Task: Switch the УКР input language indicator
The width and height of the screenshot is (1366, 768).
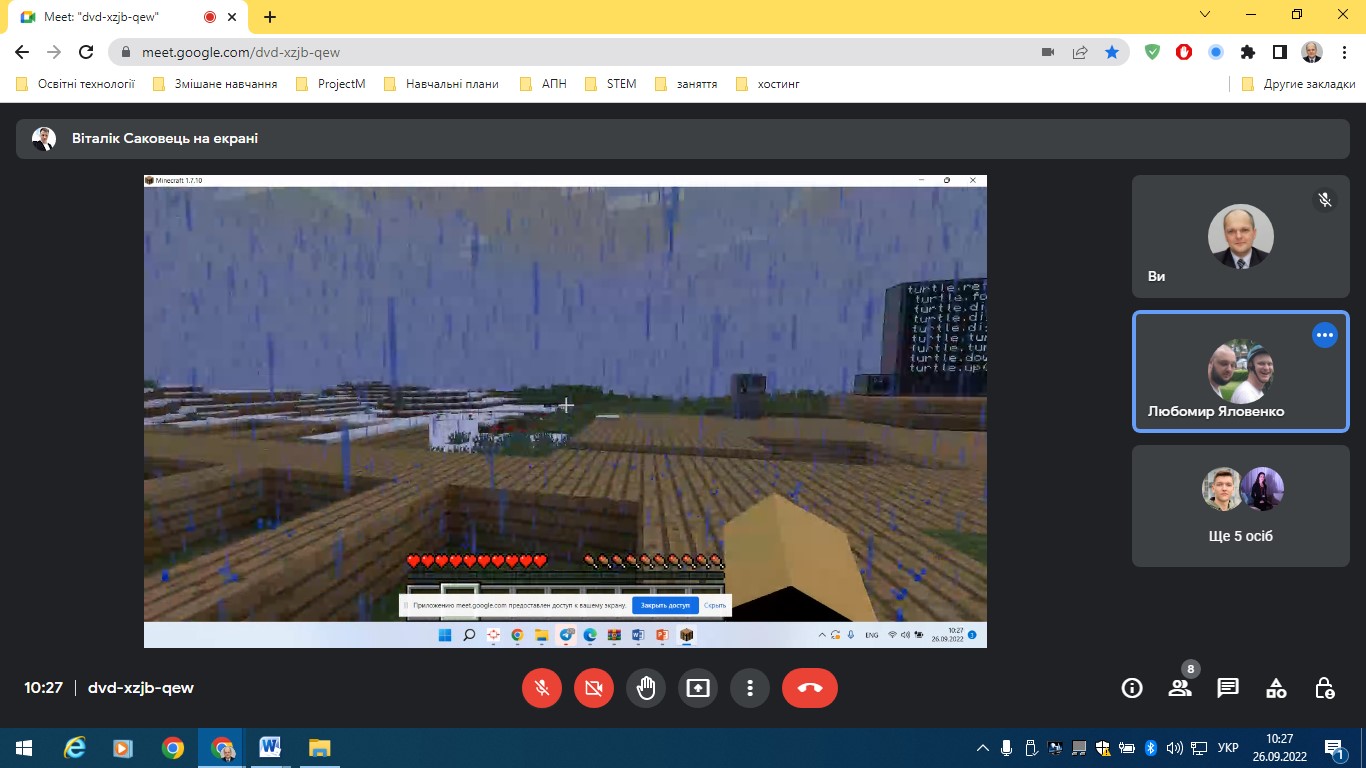Action: pos(1229,748)
